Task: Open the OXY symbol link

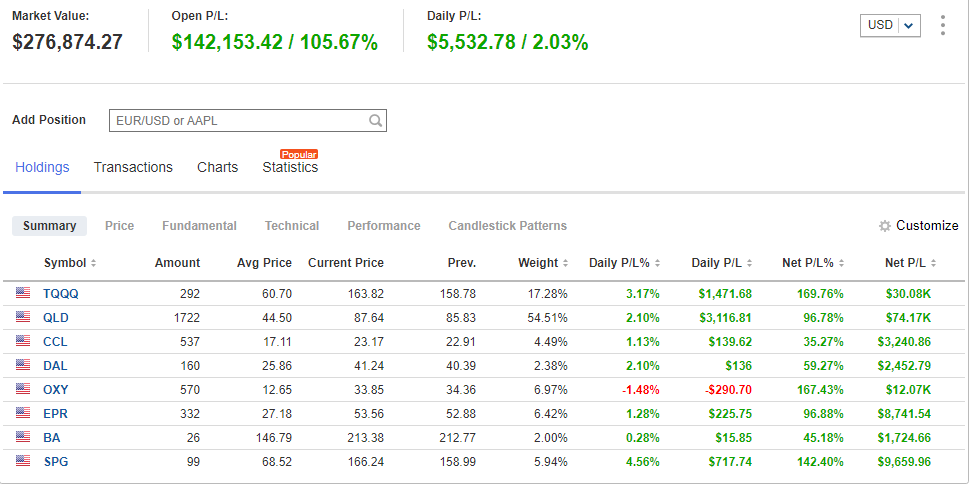Action: tap(56, 390)
